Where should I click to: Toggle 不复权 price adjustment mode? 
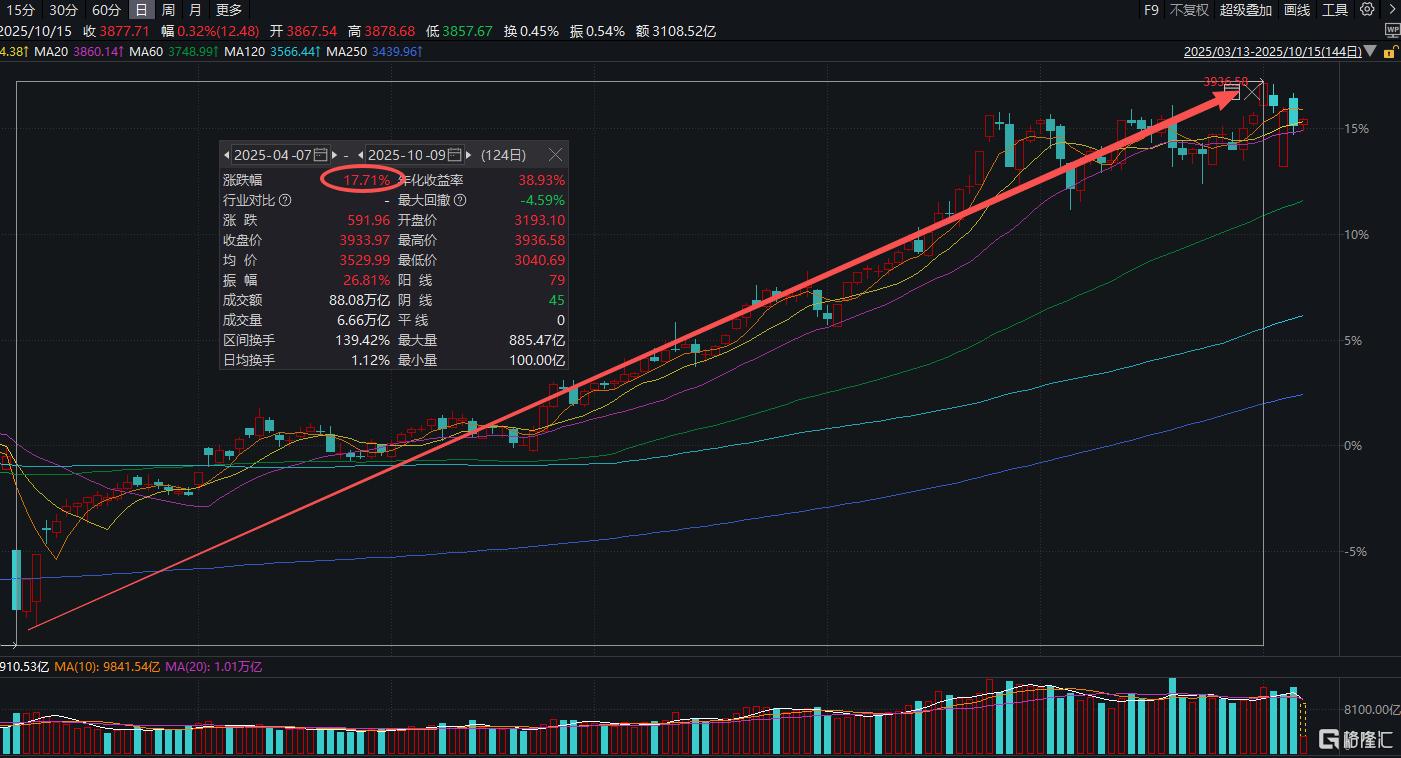pyautogui.click(x=1189, y=10)
